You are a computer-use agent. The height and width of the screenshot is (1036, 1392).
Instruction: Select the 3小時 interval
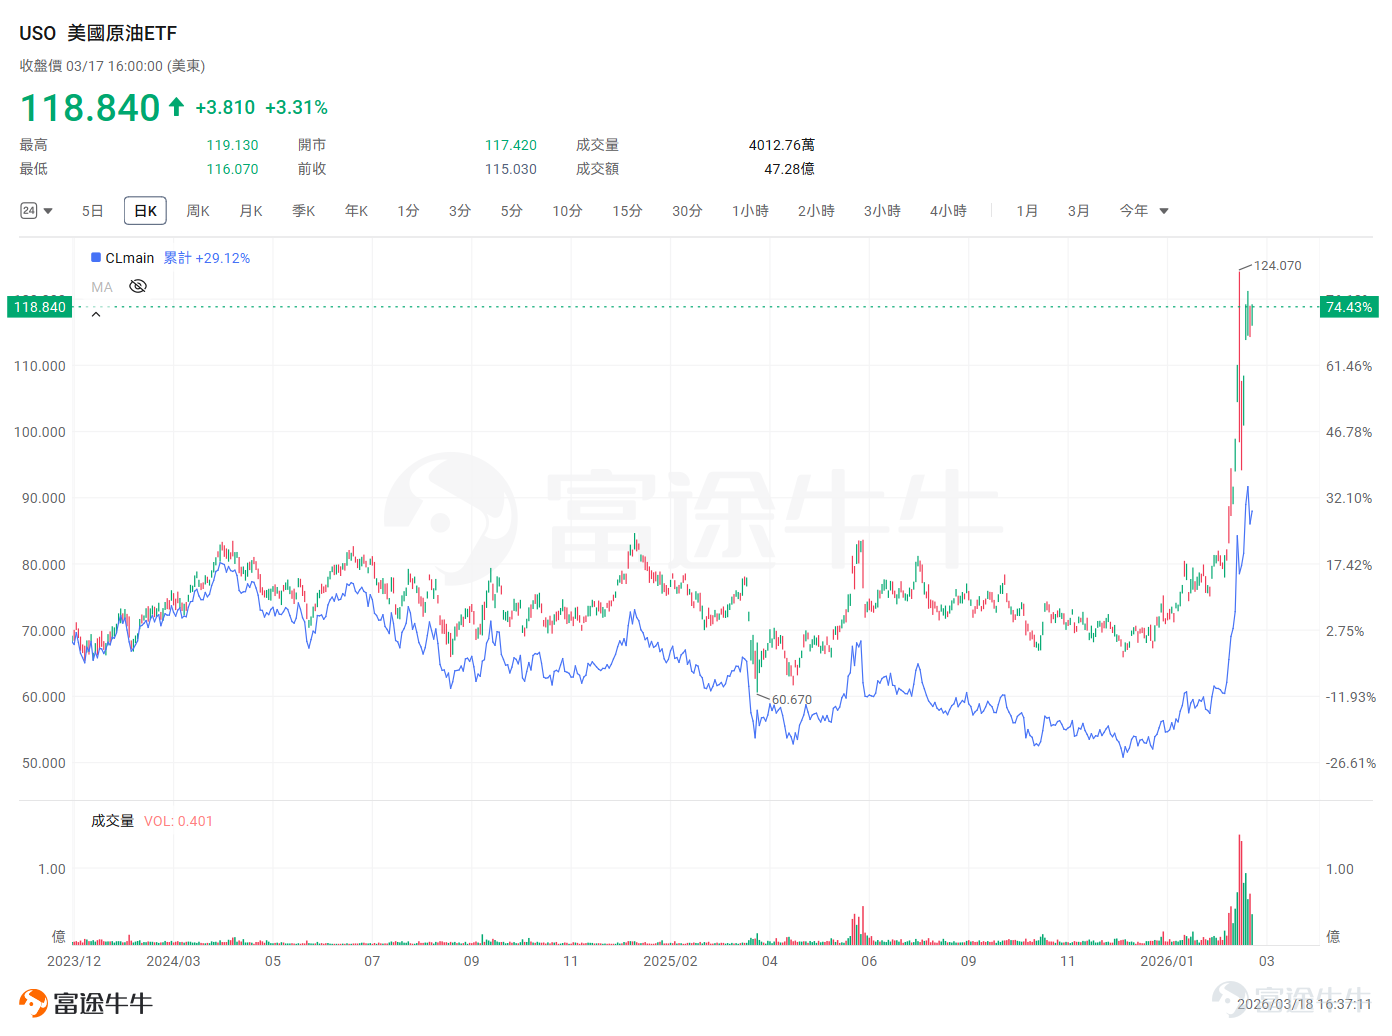882,211
